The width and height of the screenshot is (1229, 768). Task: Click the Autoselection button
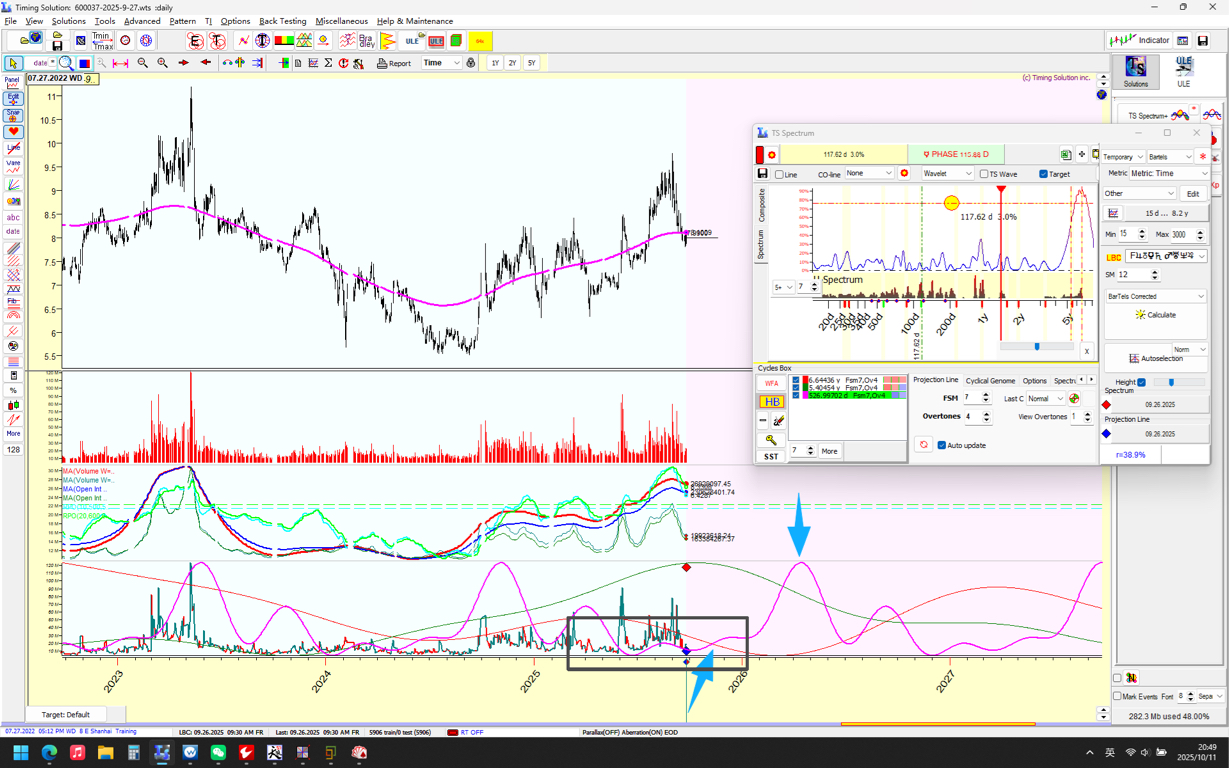1156,358
